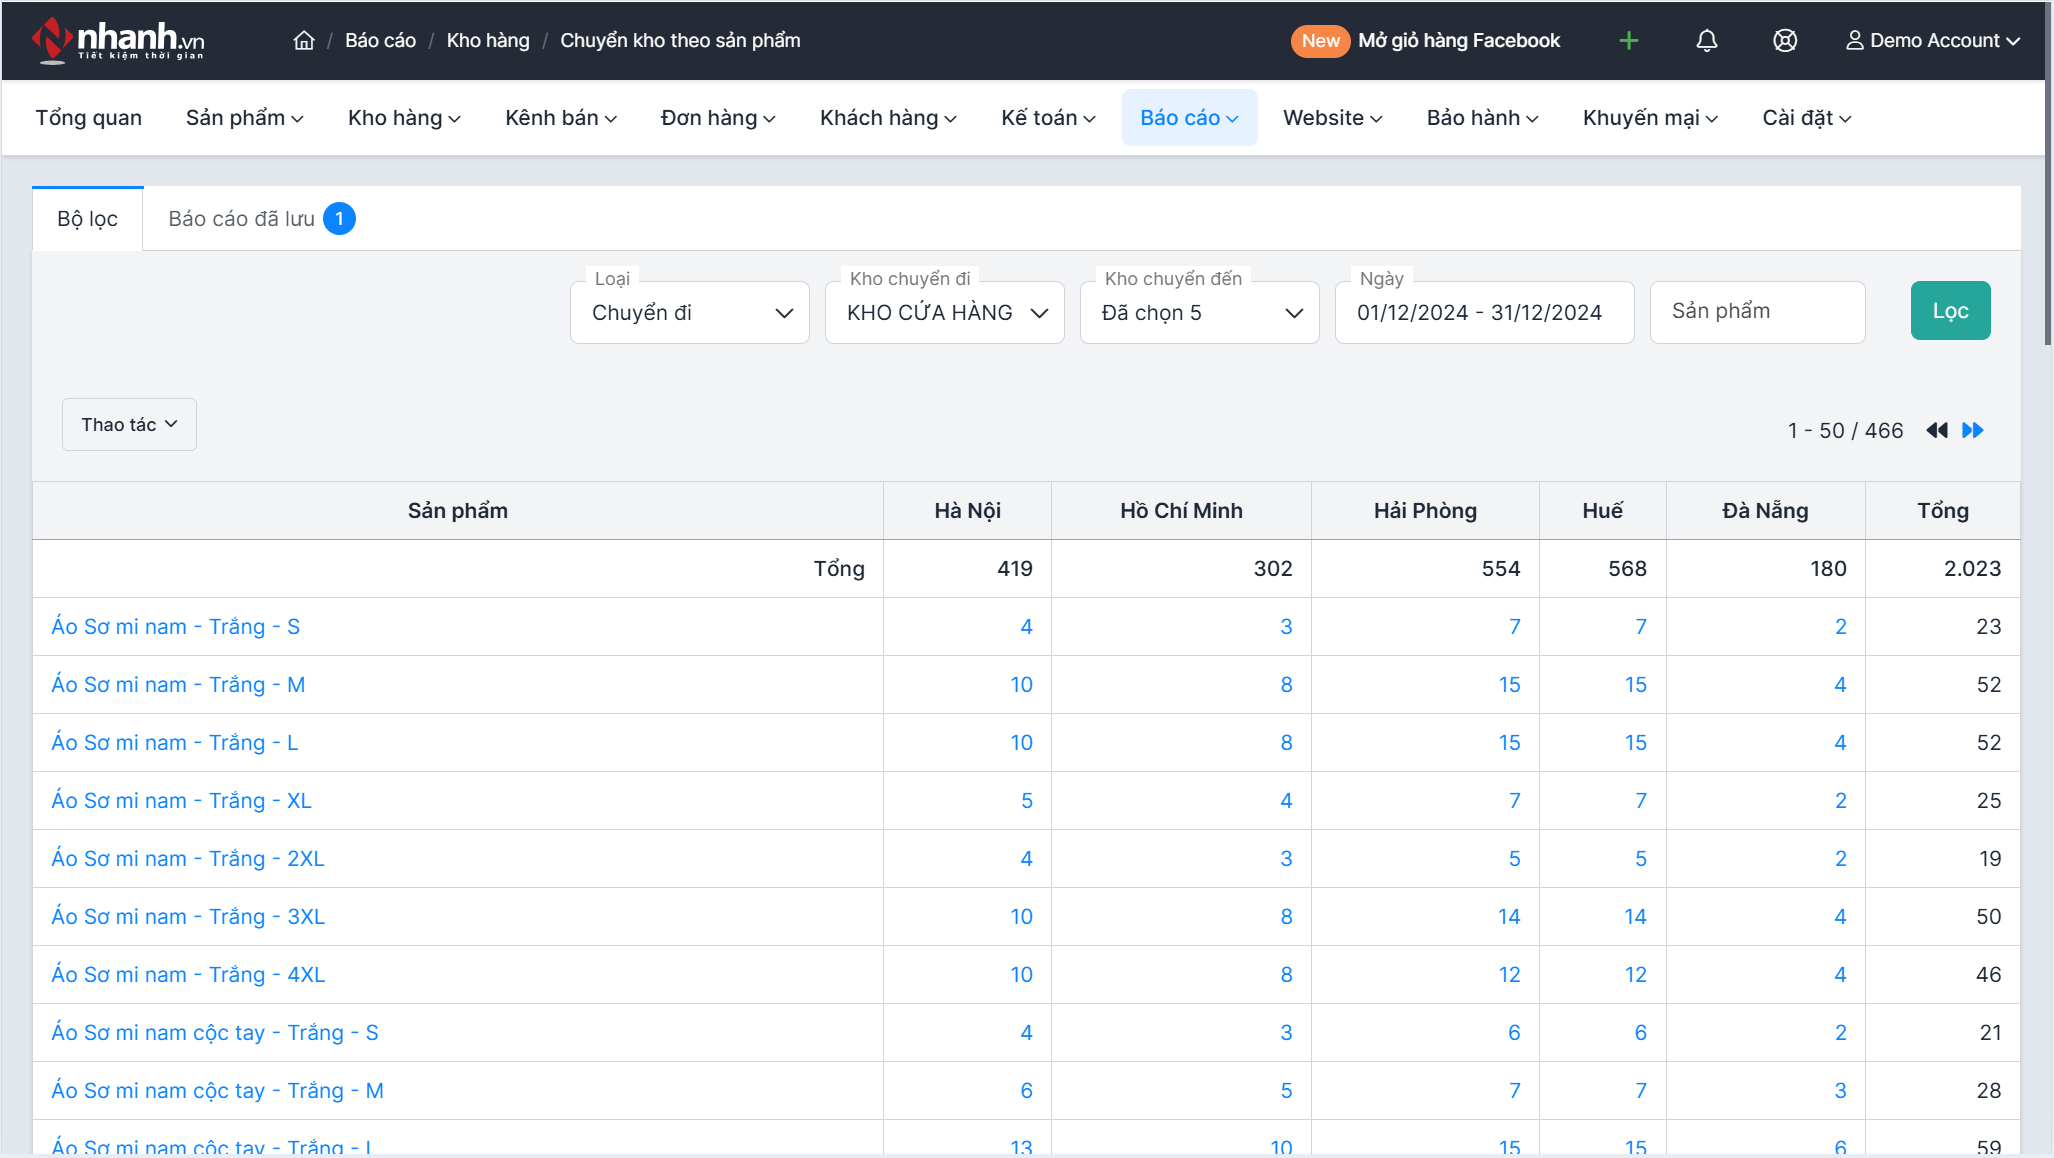This screenshot has height=1158, width=2054.
Task: Click the nhanh.vn logo
Action: 118,40
